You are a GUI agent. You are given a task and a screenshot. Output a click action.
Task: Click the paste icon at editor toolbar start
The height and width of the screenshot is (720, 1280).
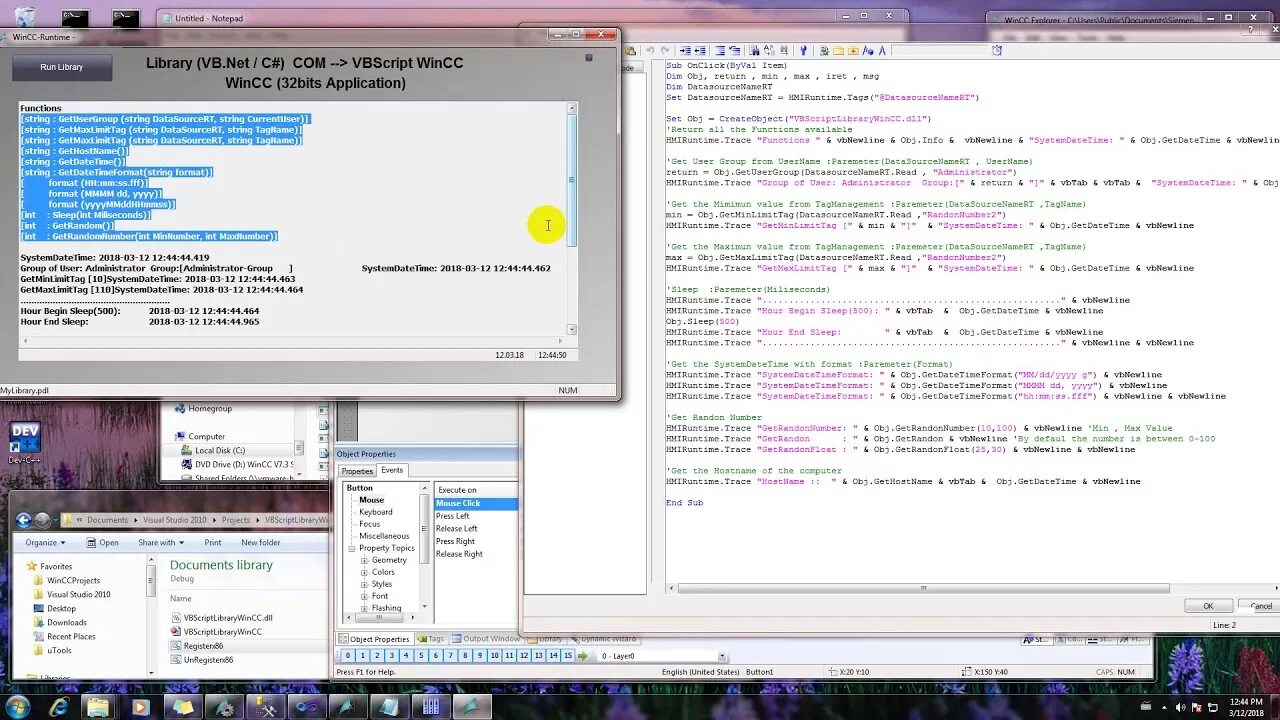pyautogui.click(x=630, y=50)
